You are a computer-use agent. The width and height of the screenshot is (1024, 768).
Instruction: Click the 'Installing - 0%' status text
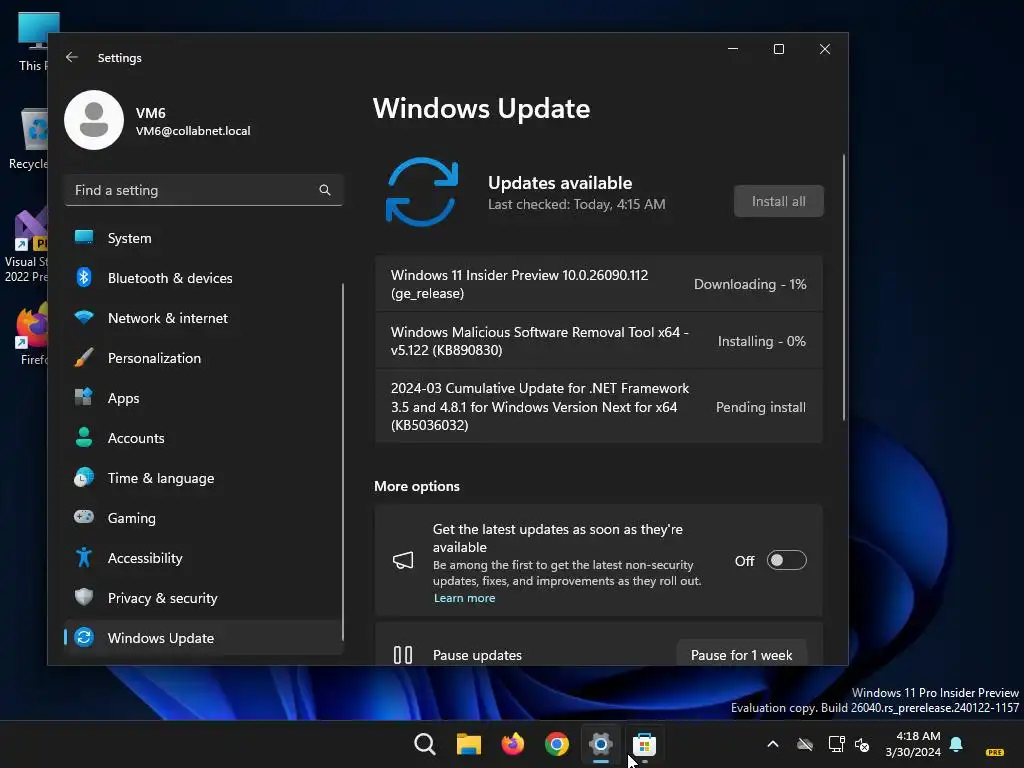pyautogui.click(x=761, y=341)
